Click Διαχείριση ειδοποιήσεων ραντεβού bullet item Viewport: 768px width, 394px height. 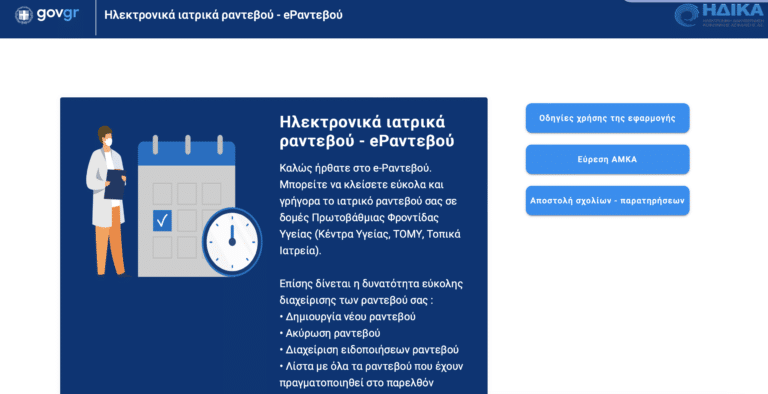click(369, 350)
